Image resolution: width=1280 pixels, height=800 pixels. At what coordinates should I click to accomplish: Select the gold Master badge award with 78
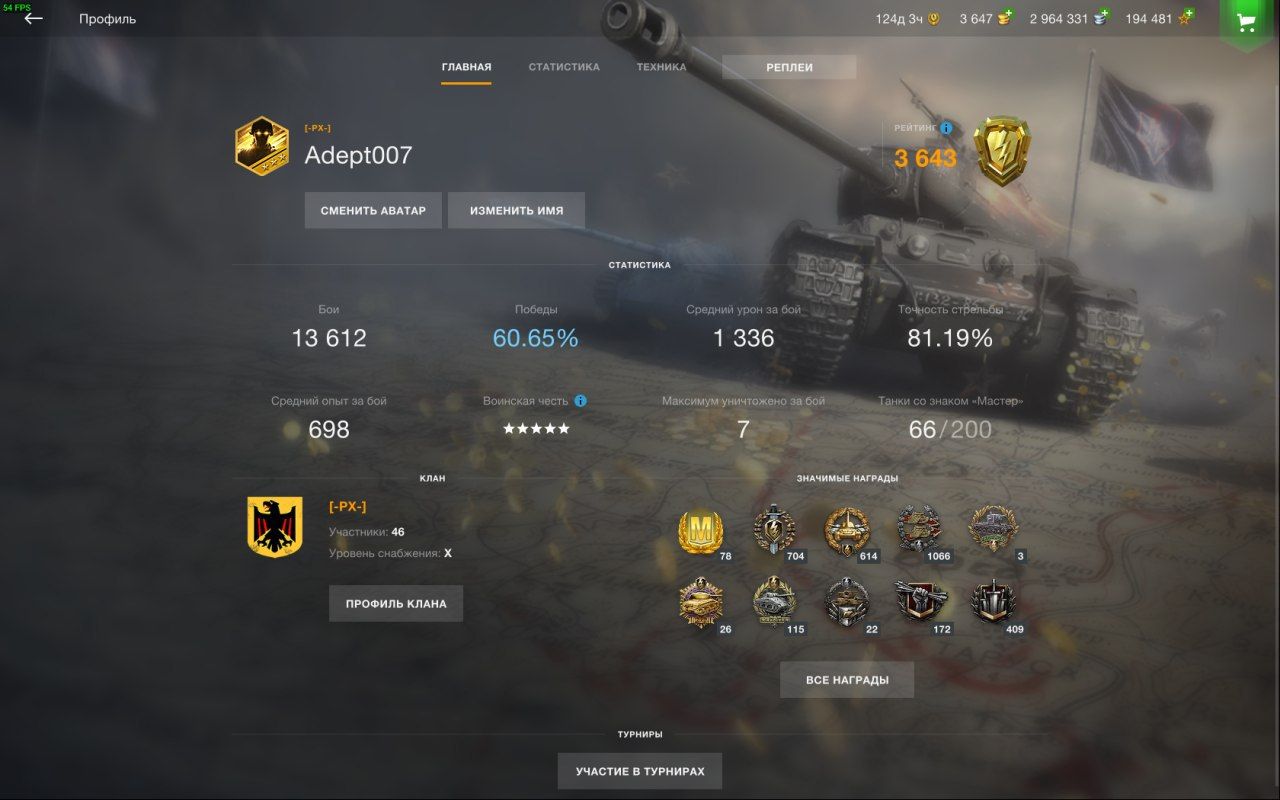702,533
